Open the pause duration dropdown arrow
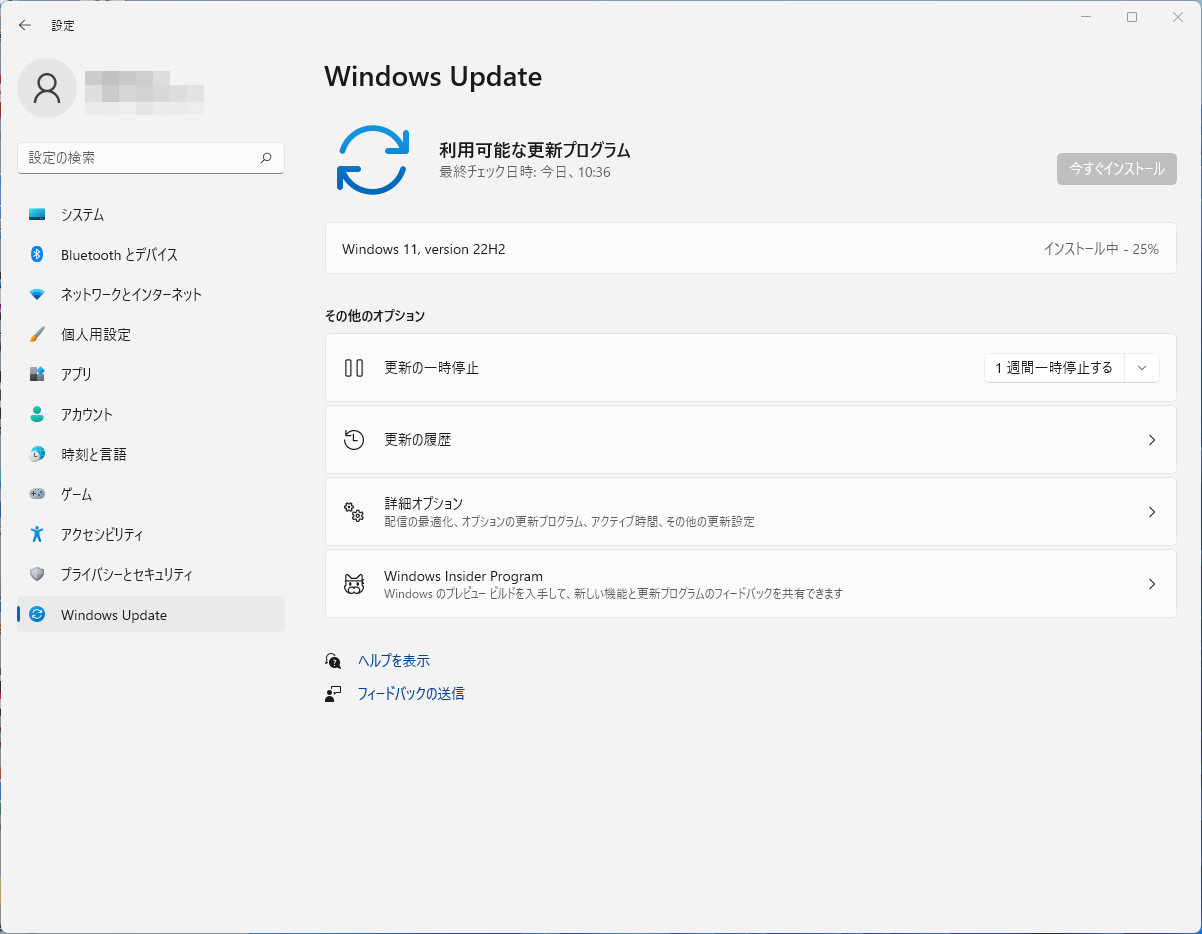 tap(1142, 368)
